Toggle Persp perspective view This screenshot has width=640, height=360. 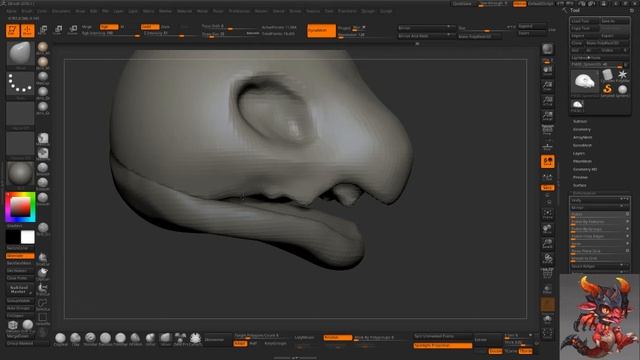click(547, 131)
